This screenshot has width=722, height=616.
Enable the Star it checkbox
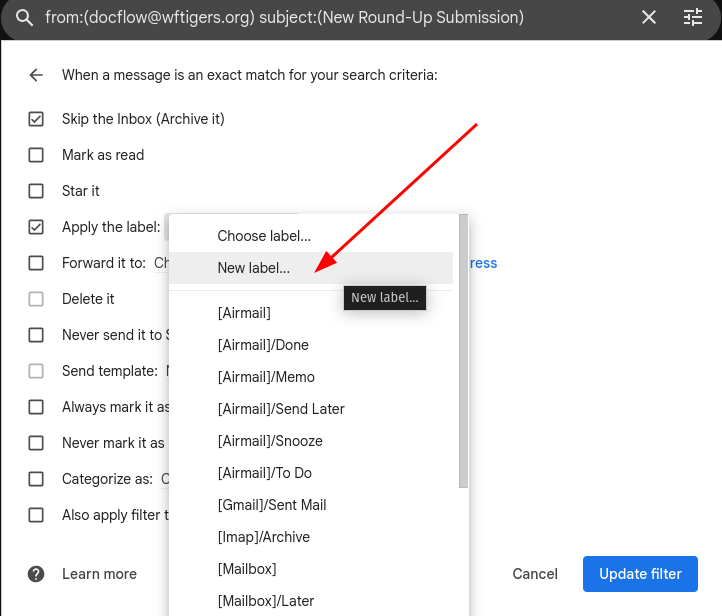pyautogui.click(x=36, y=191)
